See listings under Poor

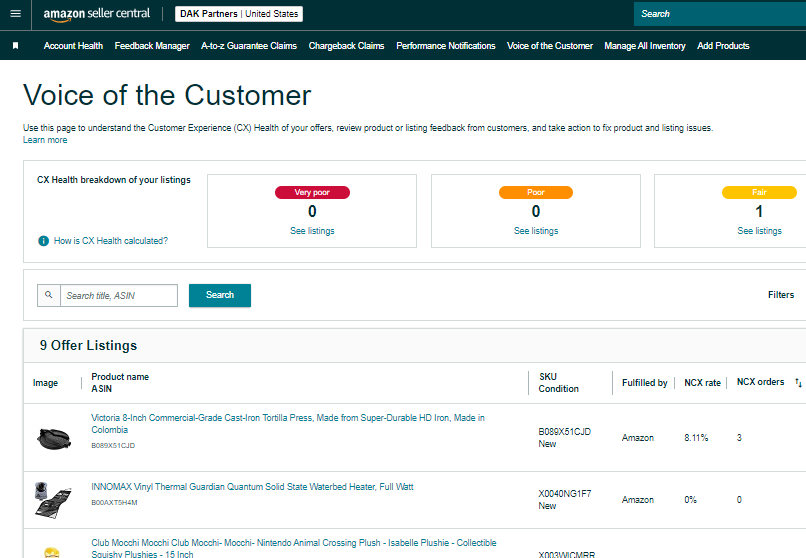(536, 231)
